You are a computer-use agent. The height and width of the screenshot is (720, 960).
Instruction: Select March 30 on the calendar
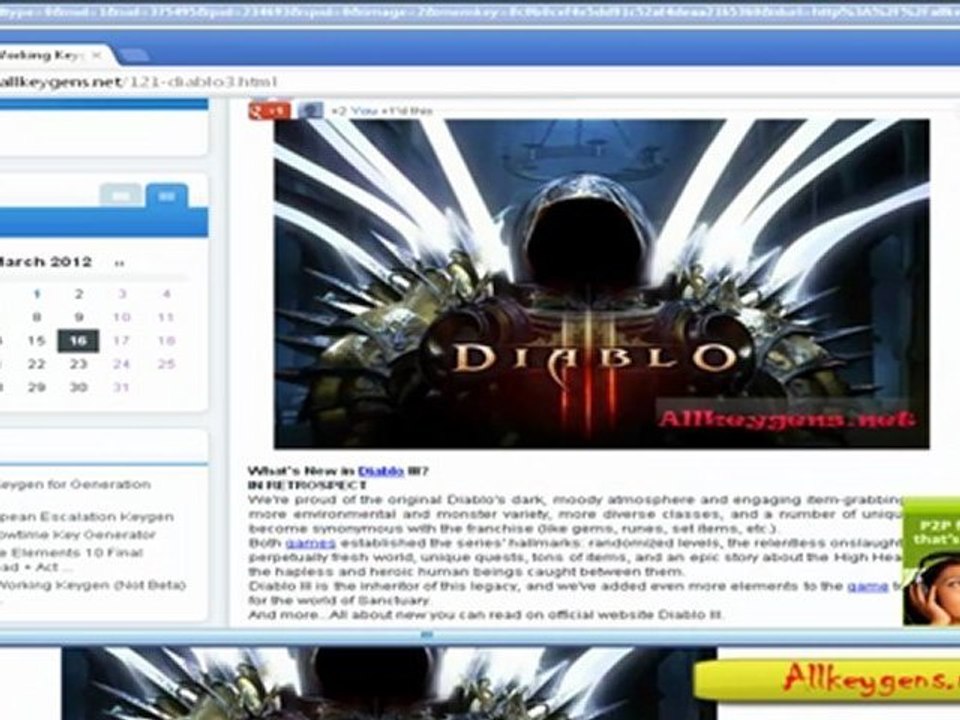[78, 388]
